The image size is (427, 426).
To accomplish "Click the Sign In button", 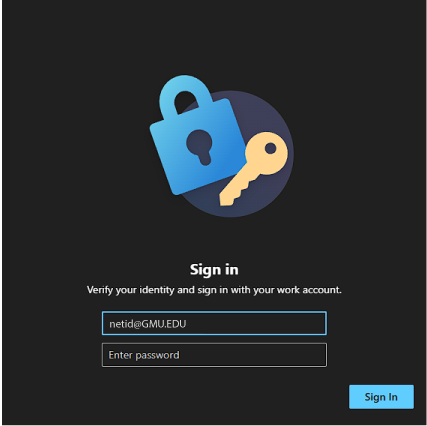I will 381,397.
